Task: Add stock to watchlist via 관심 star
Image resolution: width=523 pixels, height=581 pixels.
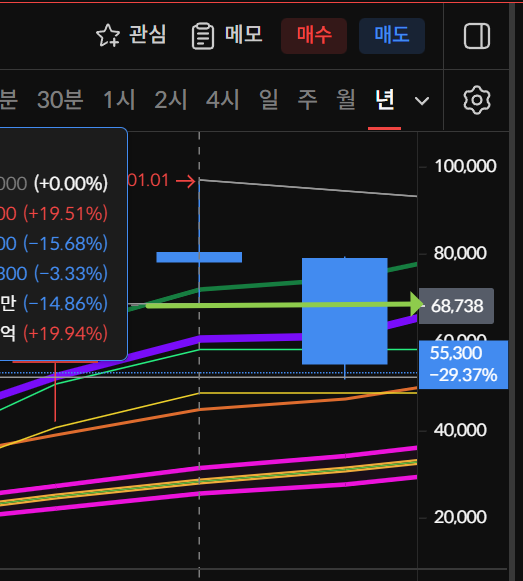Action: 131,35
